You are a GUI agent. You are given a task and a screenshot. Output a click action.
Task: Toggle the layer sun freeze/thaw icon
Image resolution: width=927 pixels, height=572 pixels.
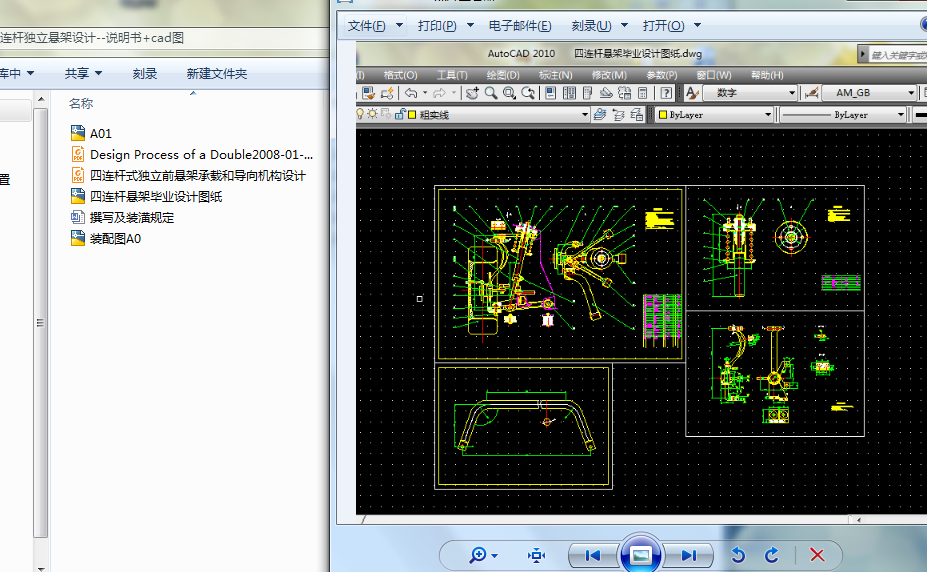pyautogui.click(x=372, y=113)
